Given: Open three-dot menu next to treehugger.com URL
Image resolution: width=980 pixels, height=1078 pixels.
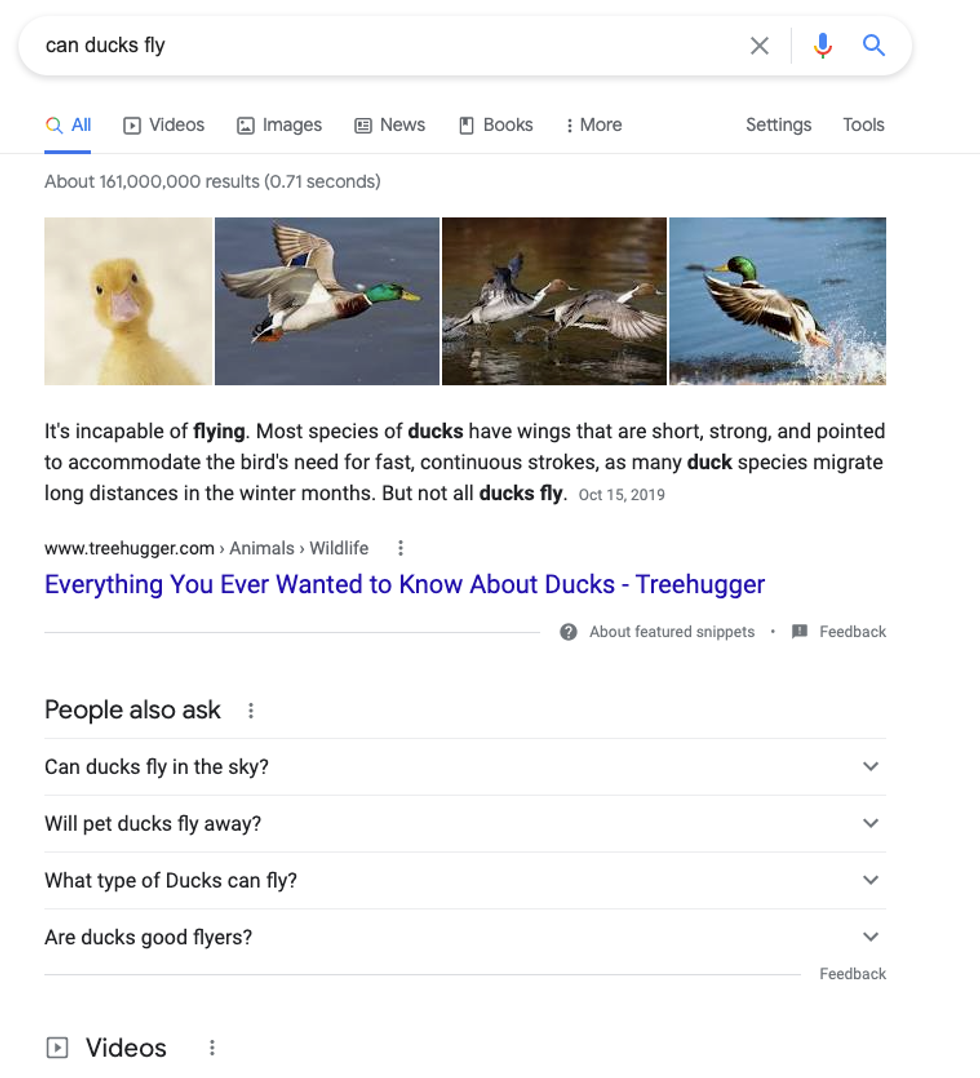Looking at the screenshot, I should 400,548.
